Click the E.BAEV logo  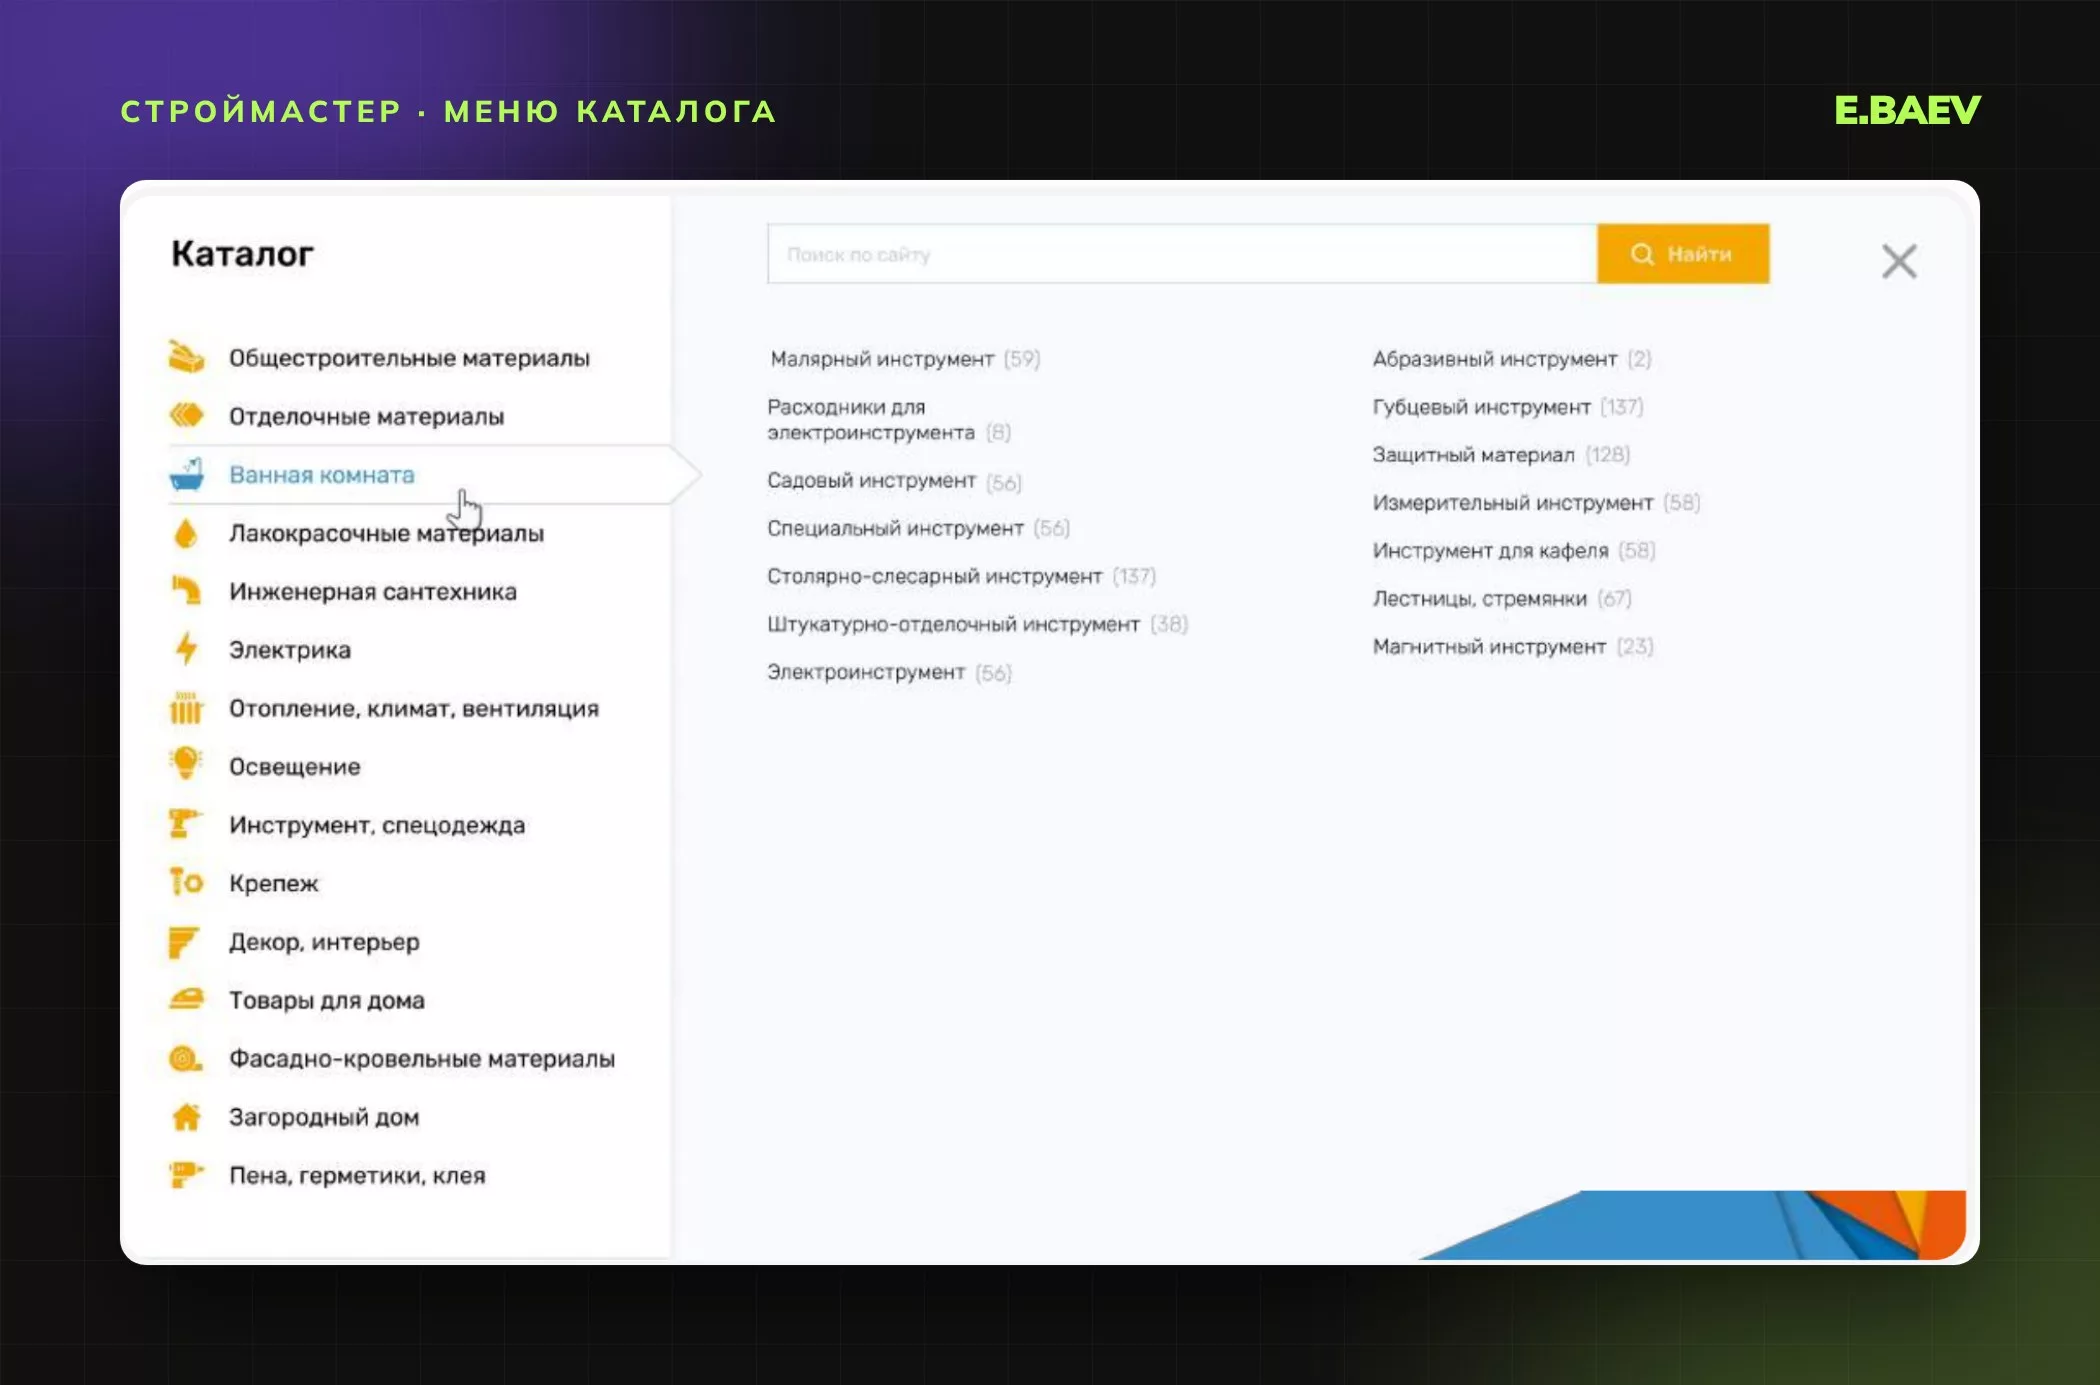point(1907,110)
